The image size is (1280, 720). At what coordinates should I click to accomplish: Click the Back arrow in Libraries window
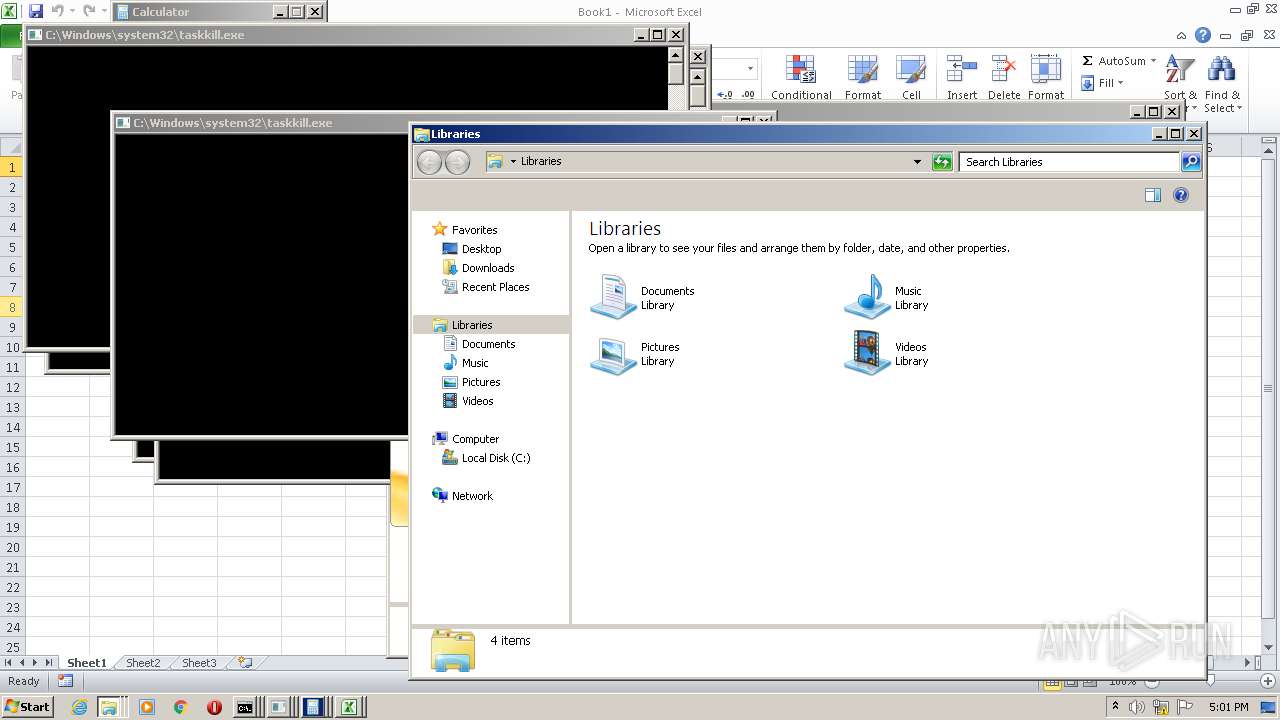coord(429,162)
